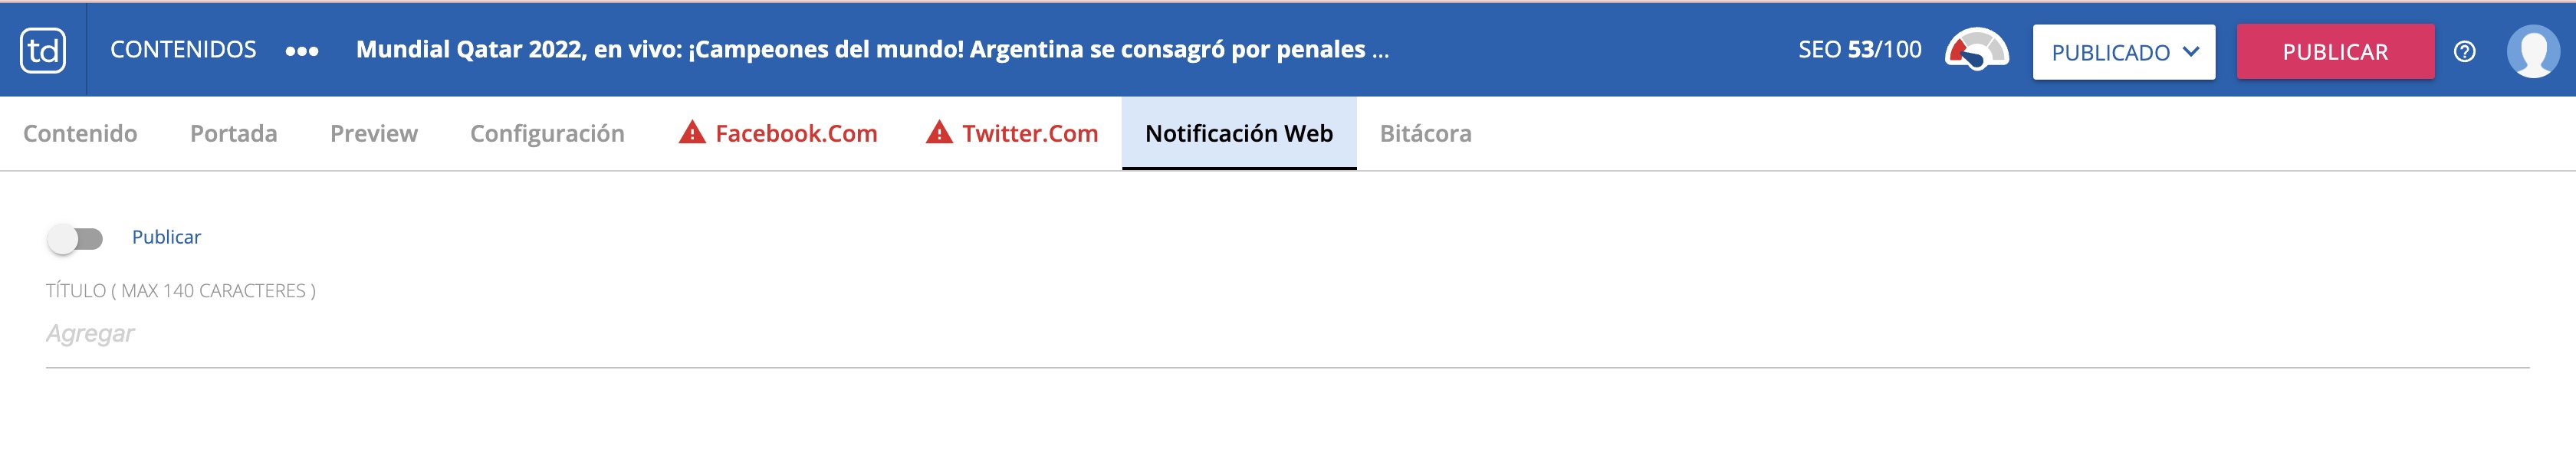Click the Twitter.Com warning triangle icon
The height and width of the screenshot is (452, 2576).
click(x=938, y=133)
